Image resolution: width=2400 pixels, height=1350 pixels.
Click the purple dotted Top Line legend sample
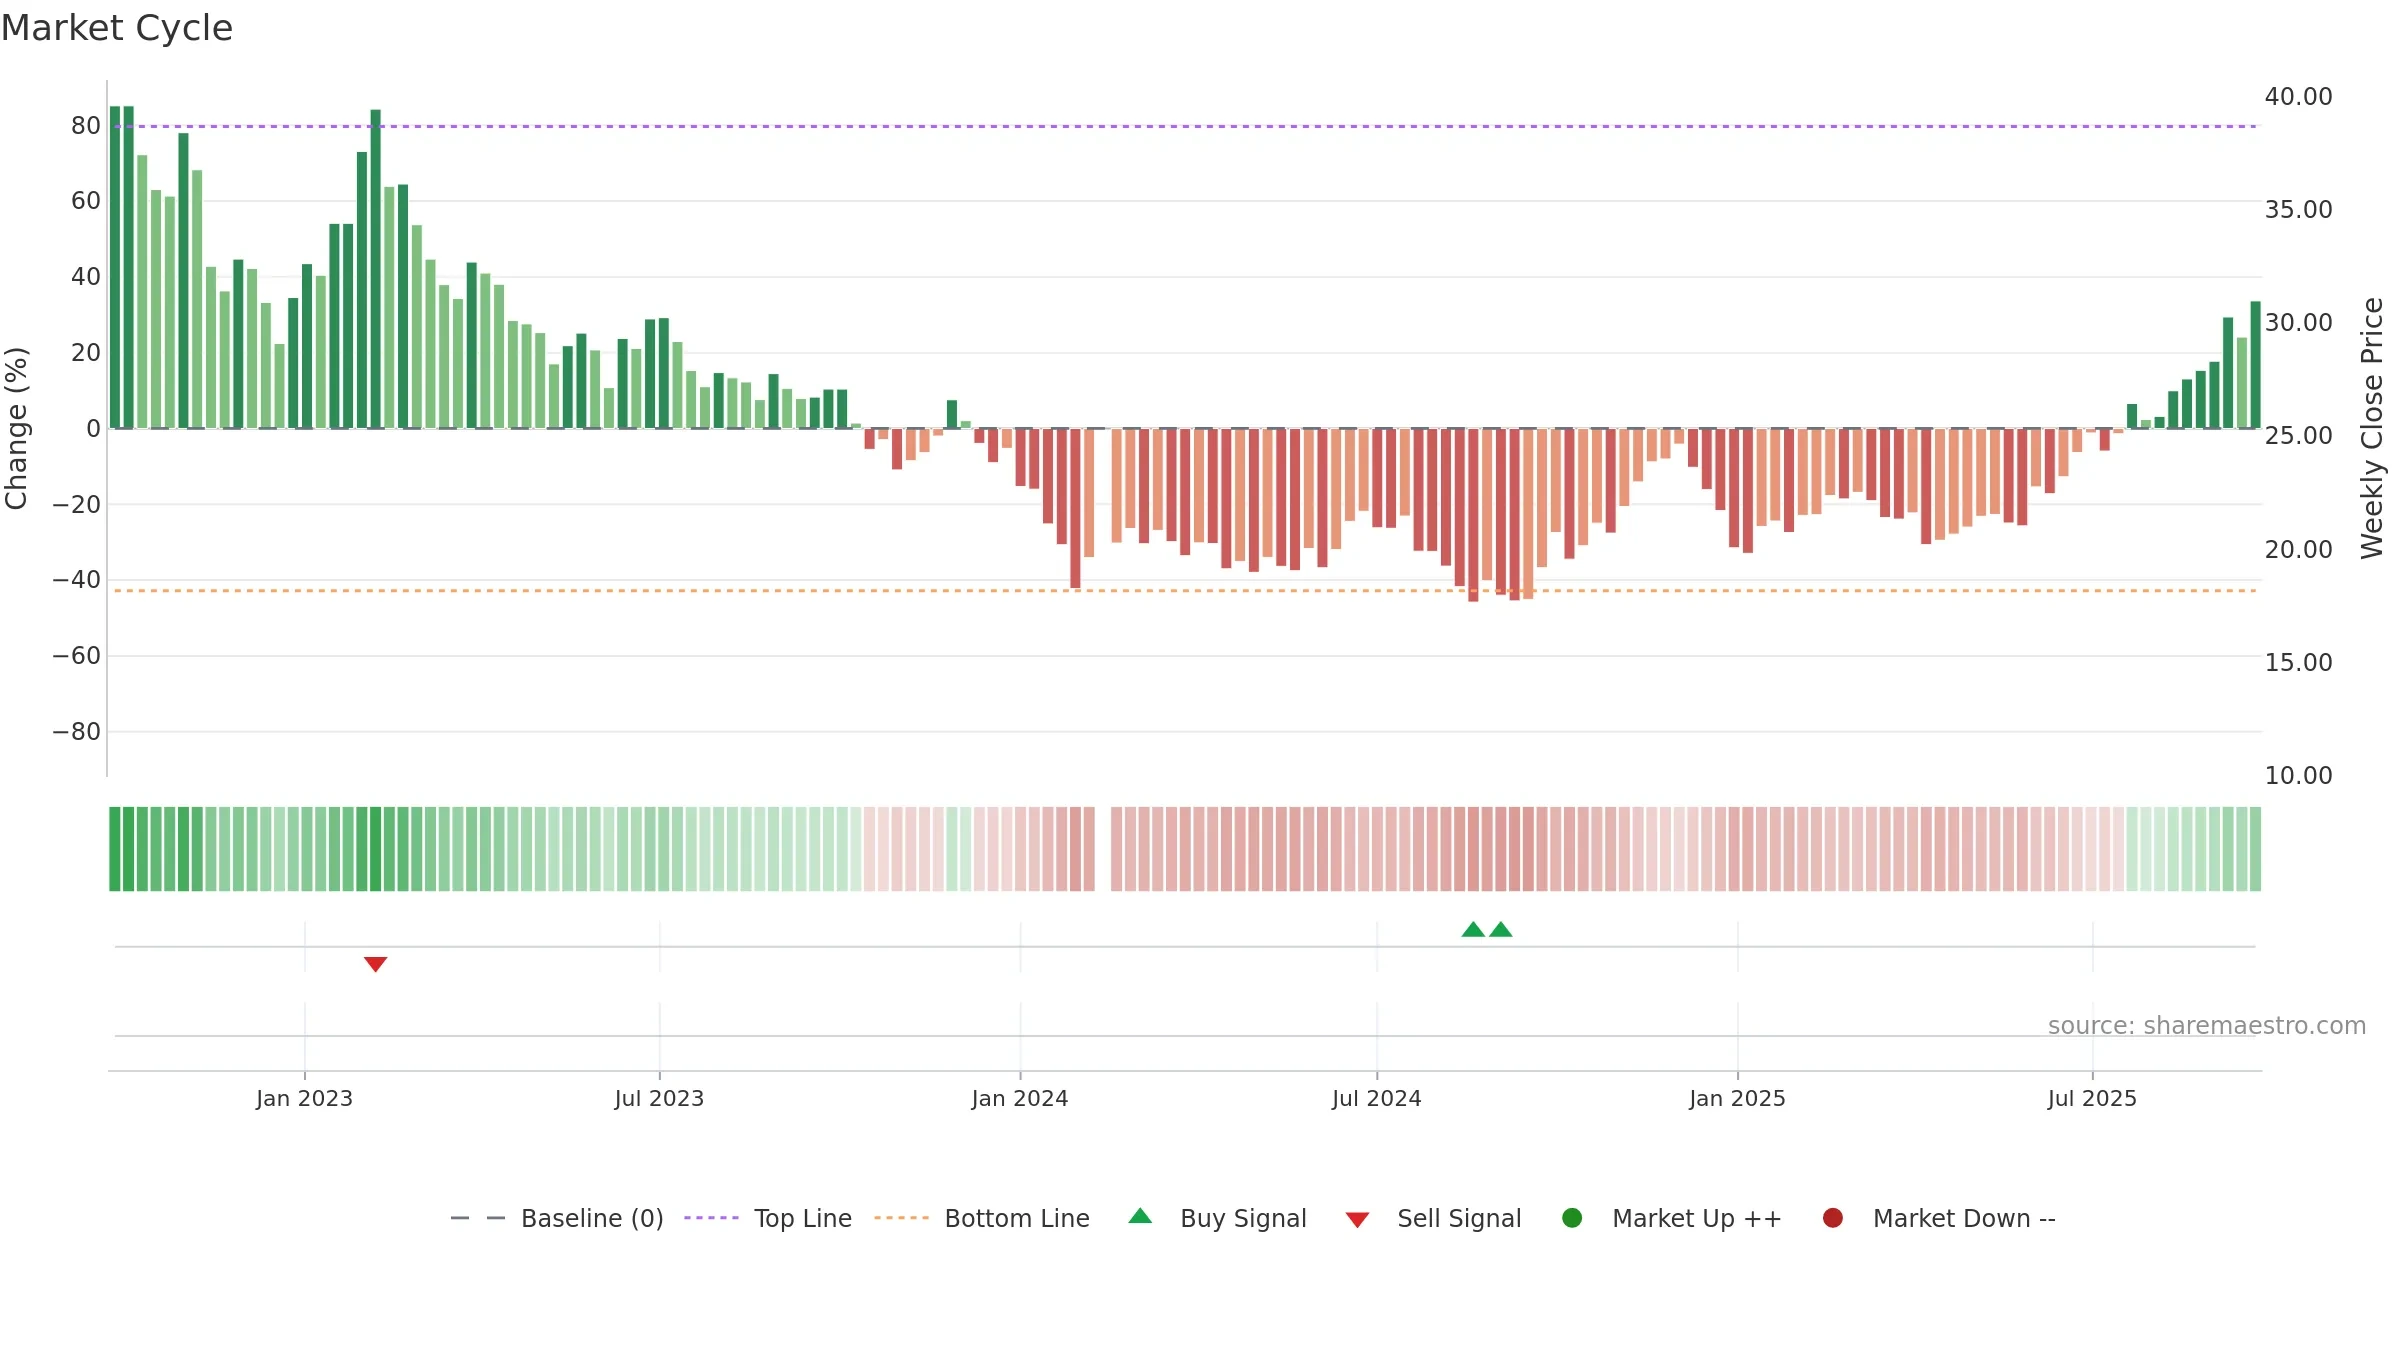[x=711, y=1218]
